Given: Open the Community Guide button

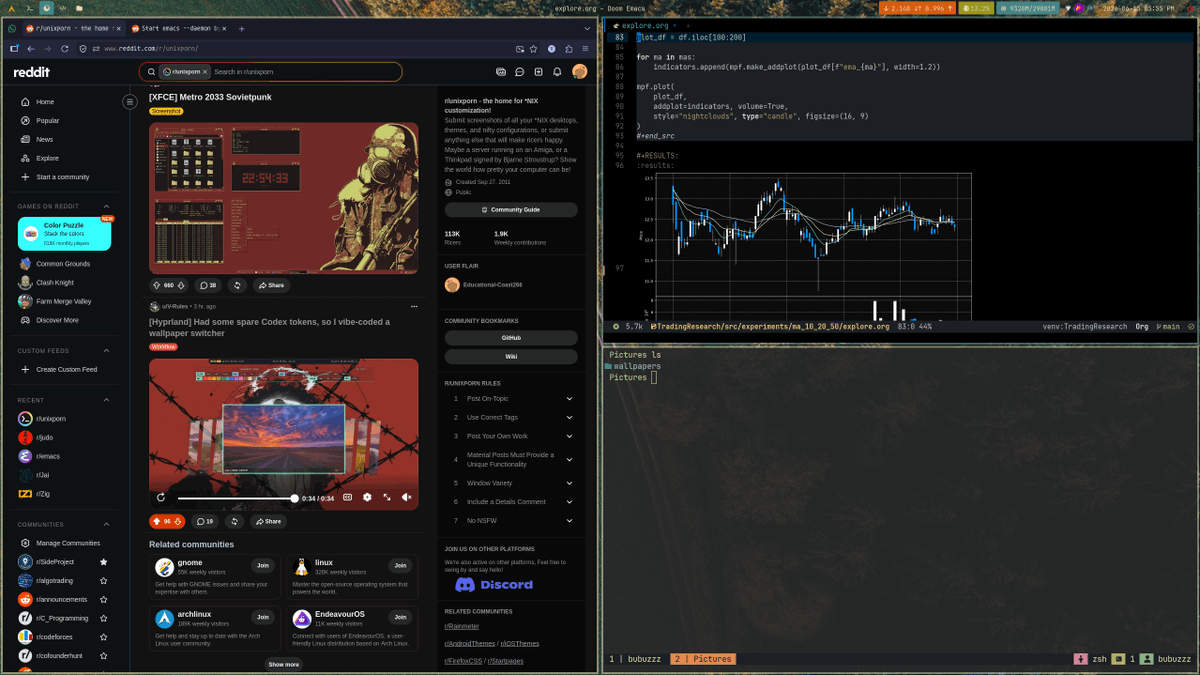Looking at the screenshot, I should coord(511,210).
